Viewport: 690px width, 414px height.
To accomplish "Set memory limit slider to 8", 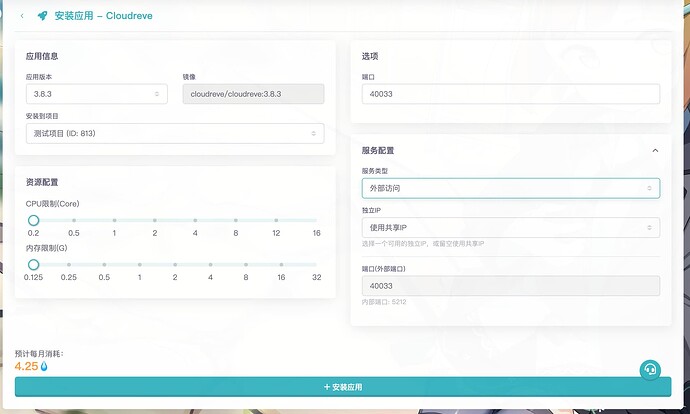I will coord(246,265).
